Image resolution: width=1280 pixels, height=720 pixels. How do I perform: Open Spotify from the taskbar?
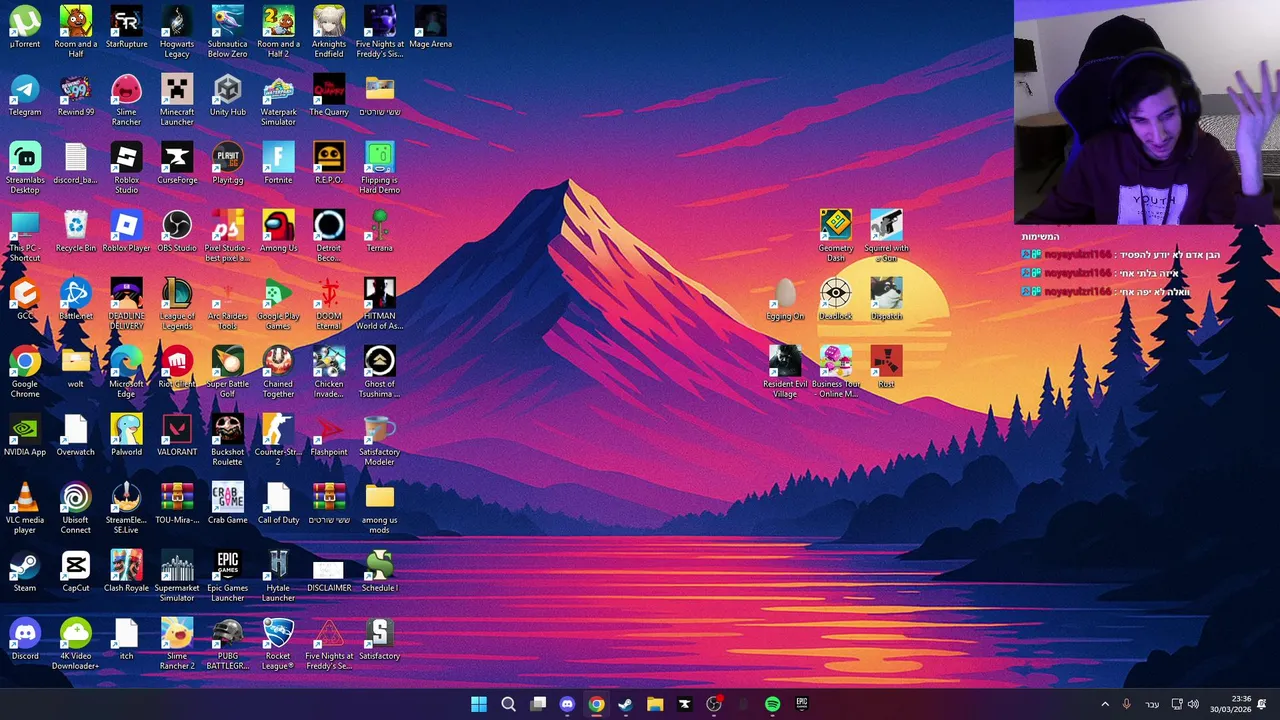click(x=772, y=704)
